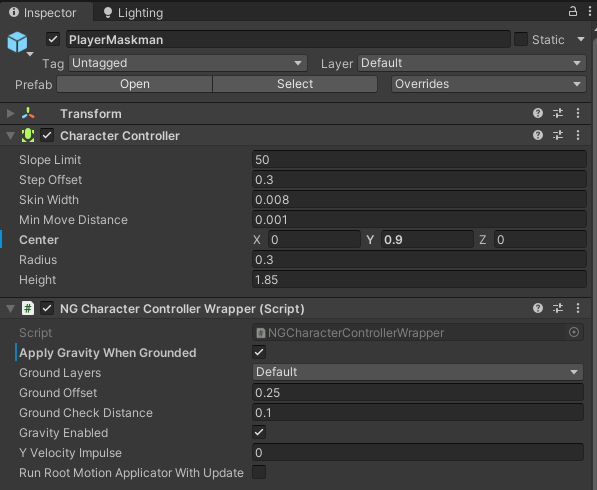The width and height of the screenshot is (597, 490).
Task: Click the Step Offset value field
Action: tap(419, 179)
